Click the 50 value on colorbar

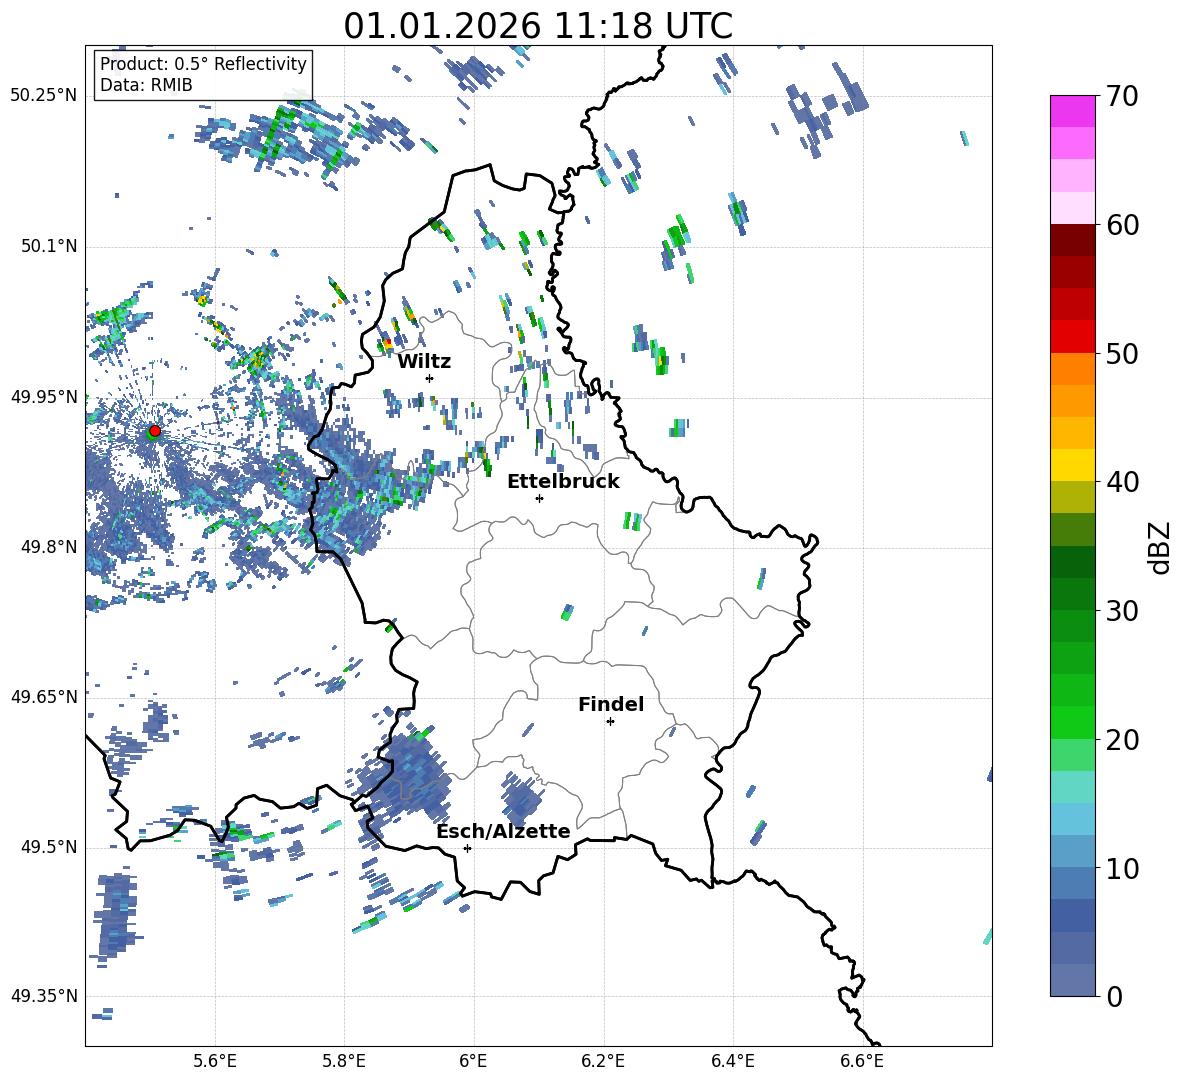(1122, 353)
